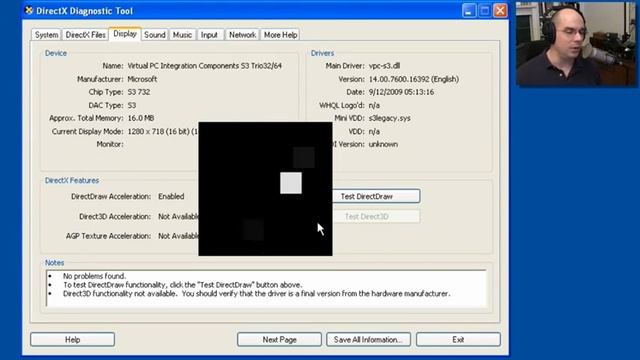Click Save All Information button
Image resolution: width=640 pixels, height=360 pixels.
pyautogui.click(x=368, y=340)
